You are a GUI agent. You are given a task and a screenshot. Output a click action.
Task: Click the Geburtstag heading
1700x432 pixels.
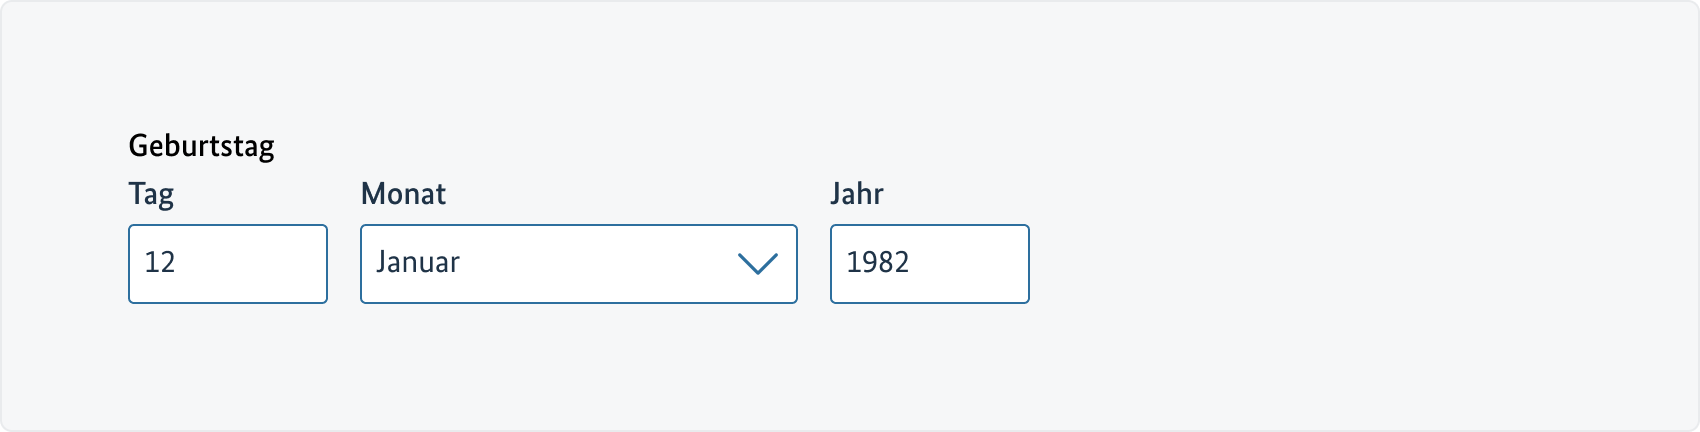pos(201,146)
